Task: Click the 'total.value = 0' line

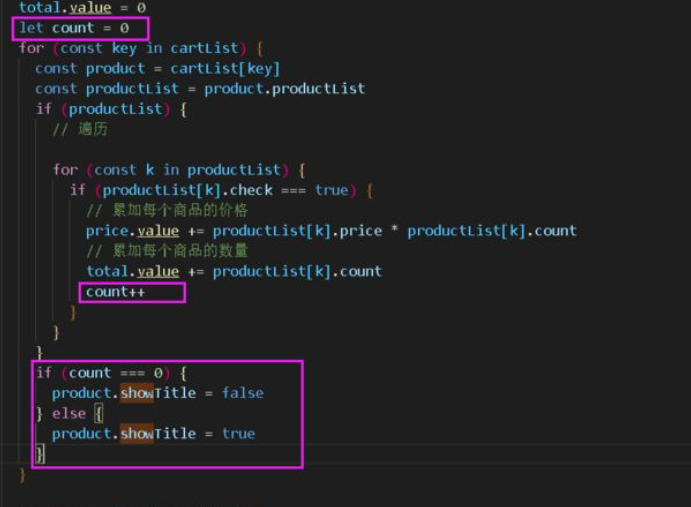Action: (x=82, y=7)
